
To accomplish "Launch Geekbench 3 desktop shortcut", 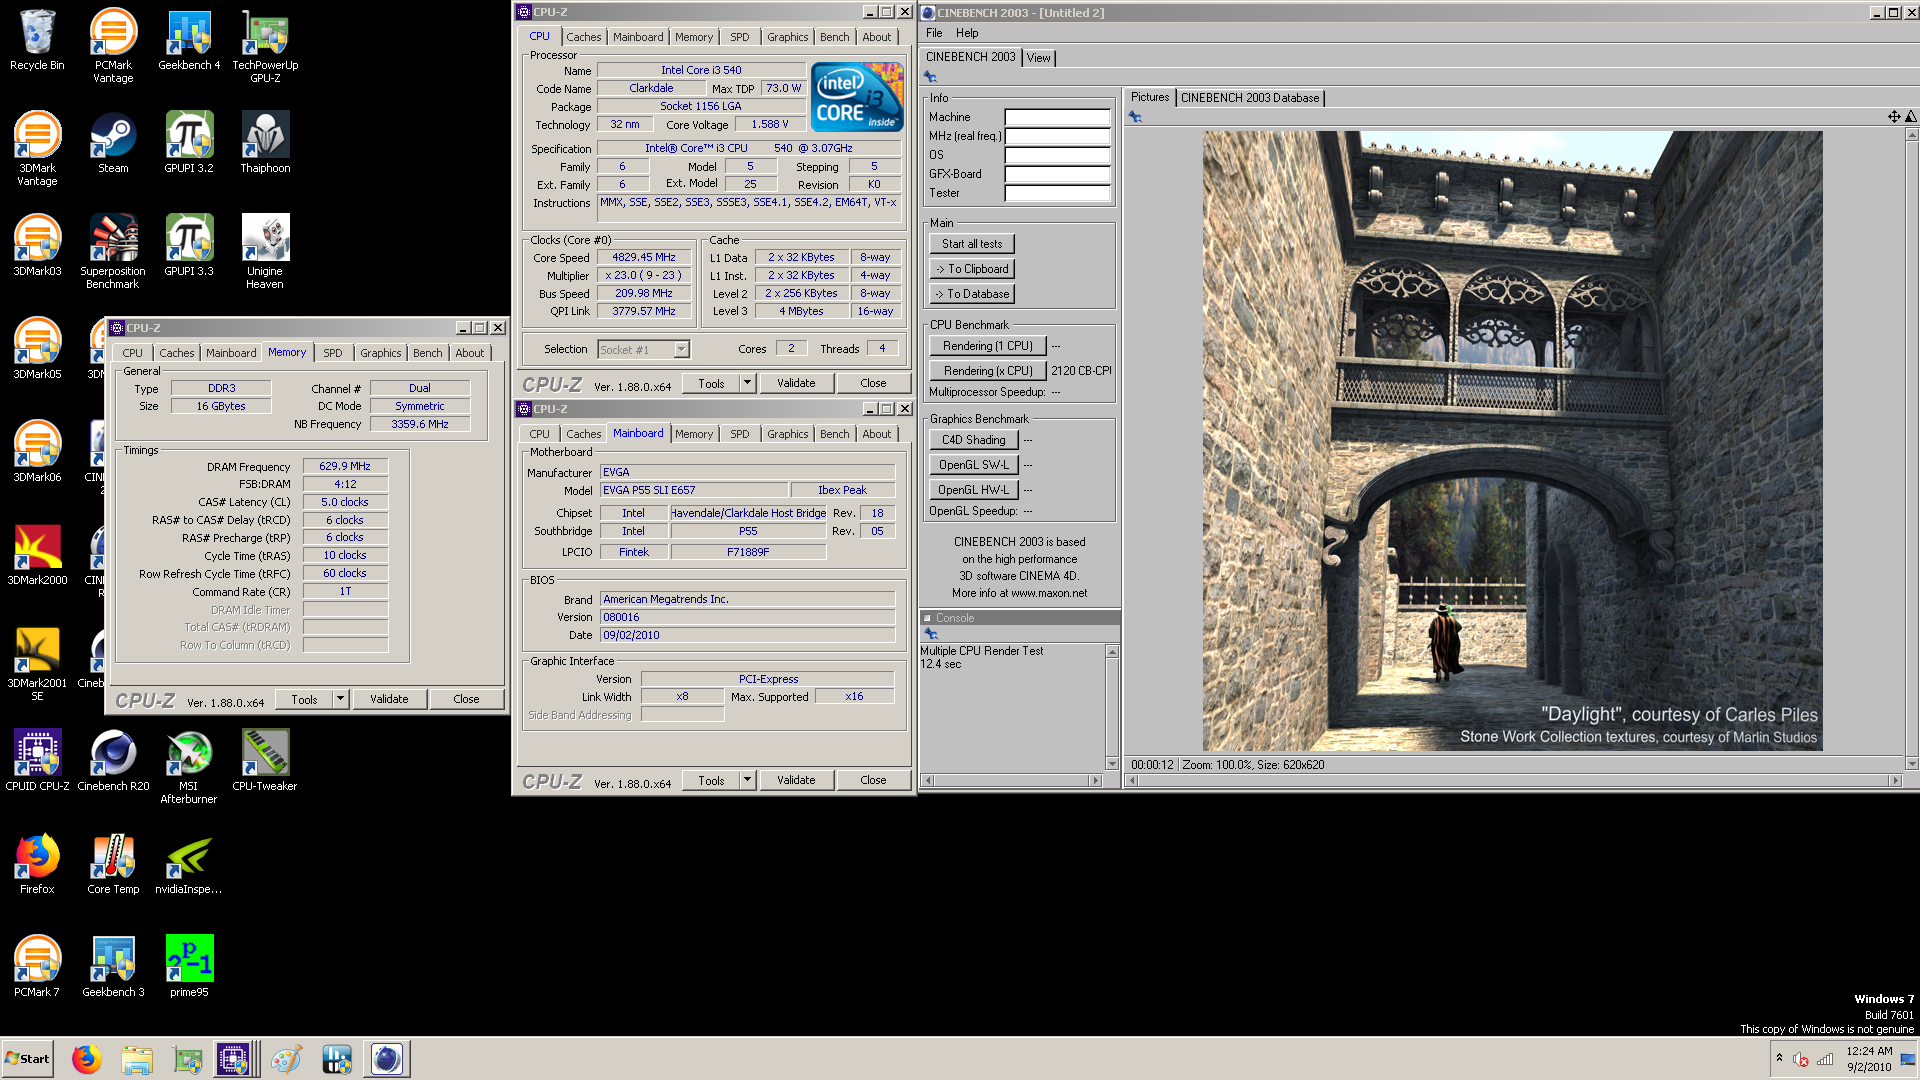I will coord(113,967).
